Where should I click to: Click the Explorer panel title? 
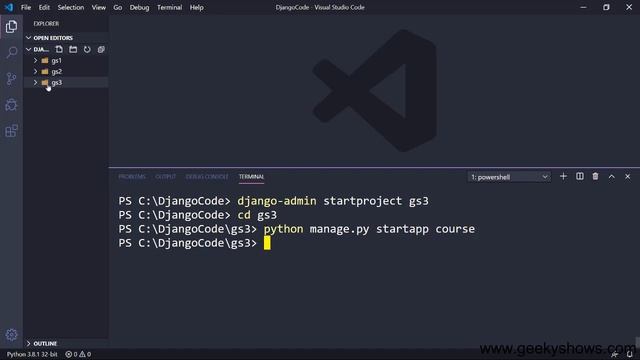click(46, 24)
